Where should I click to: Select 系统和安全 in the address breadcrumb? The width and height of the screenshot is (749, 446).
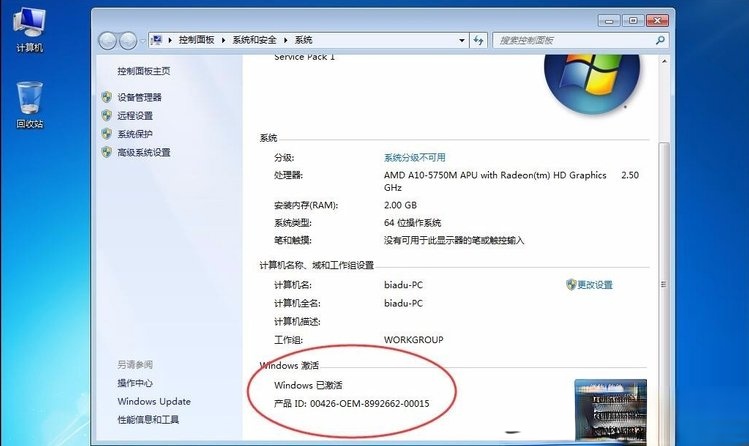click(254, 40)
